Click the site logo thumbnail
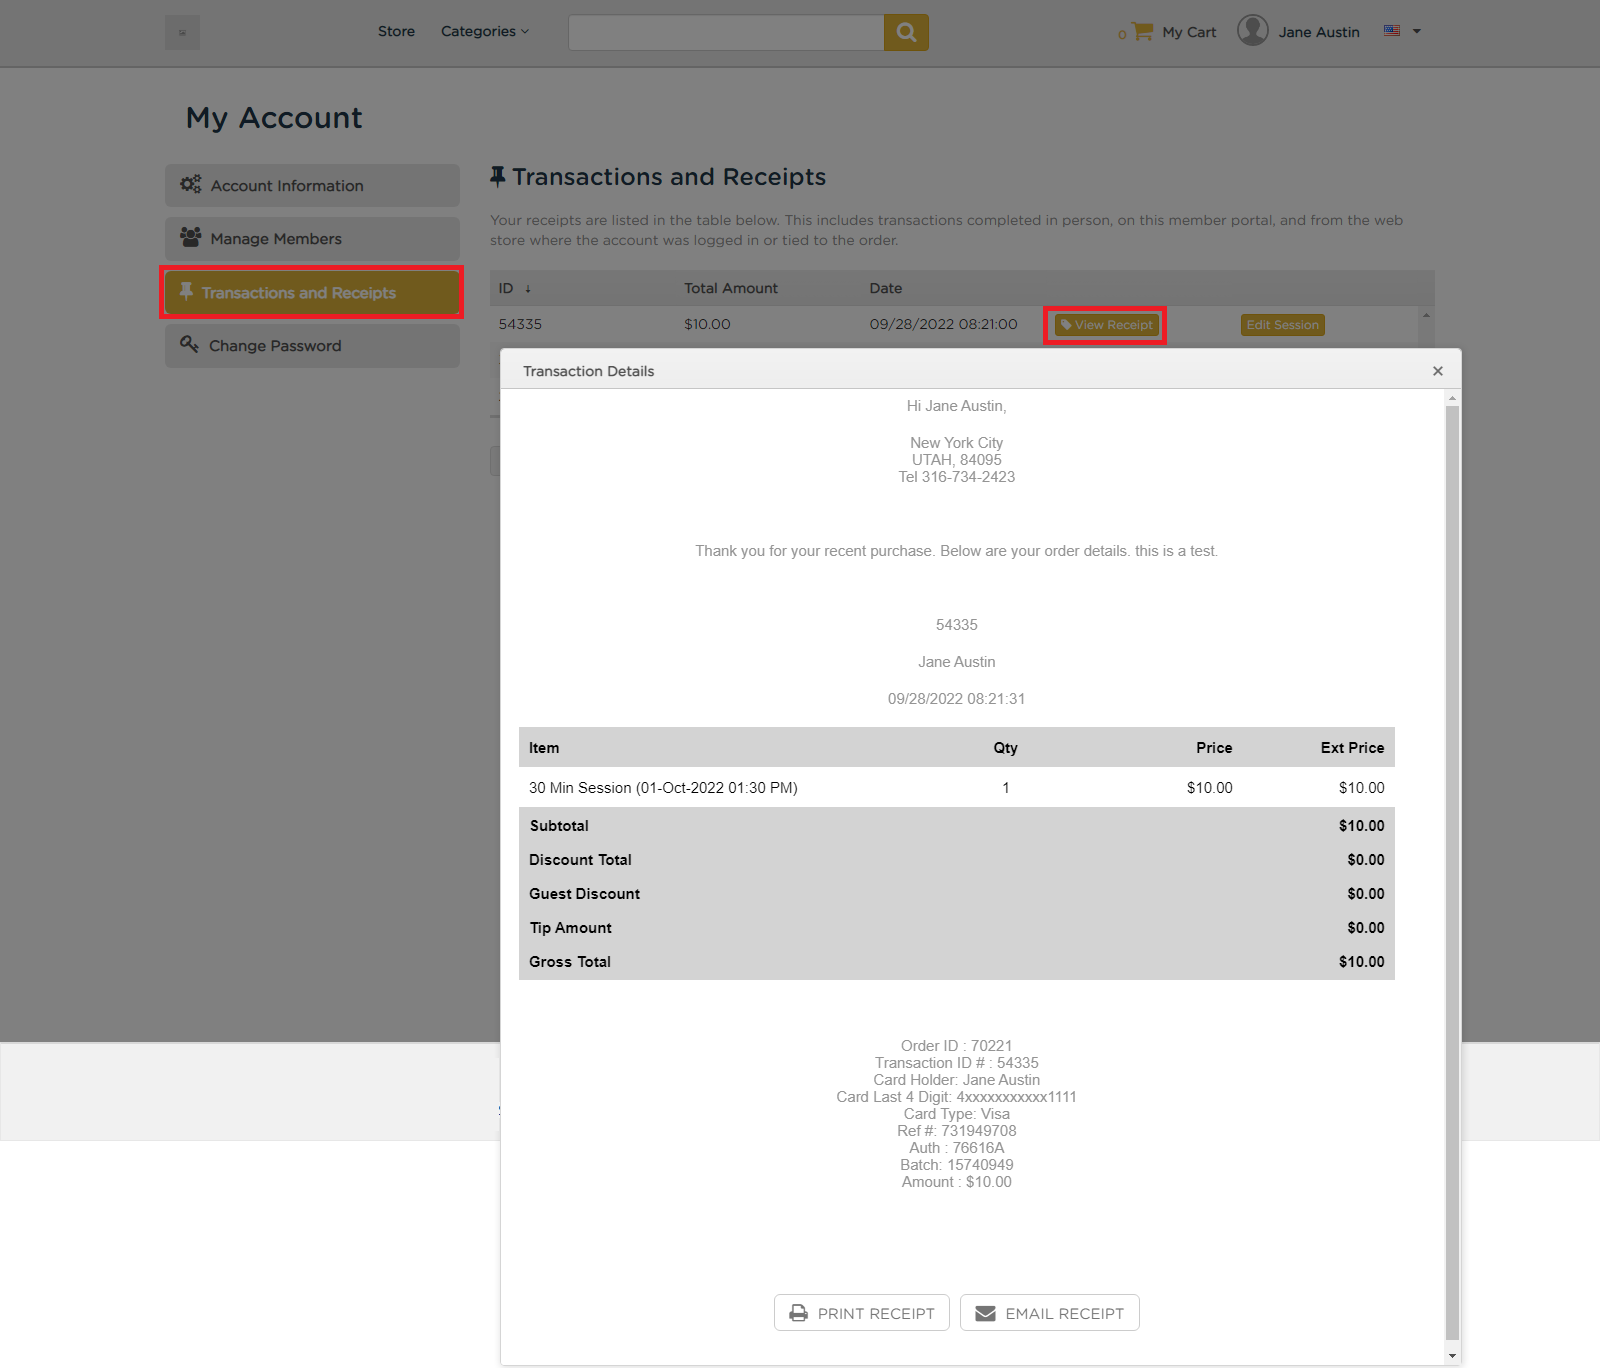This screenshot has height=1368, width=1600. coord(182,32)
